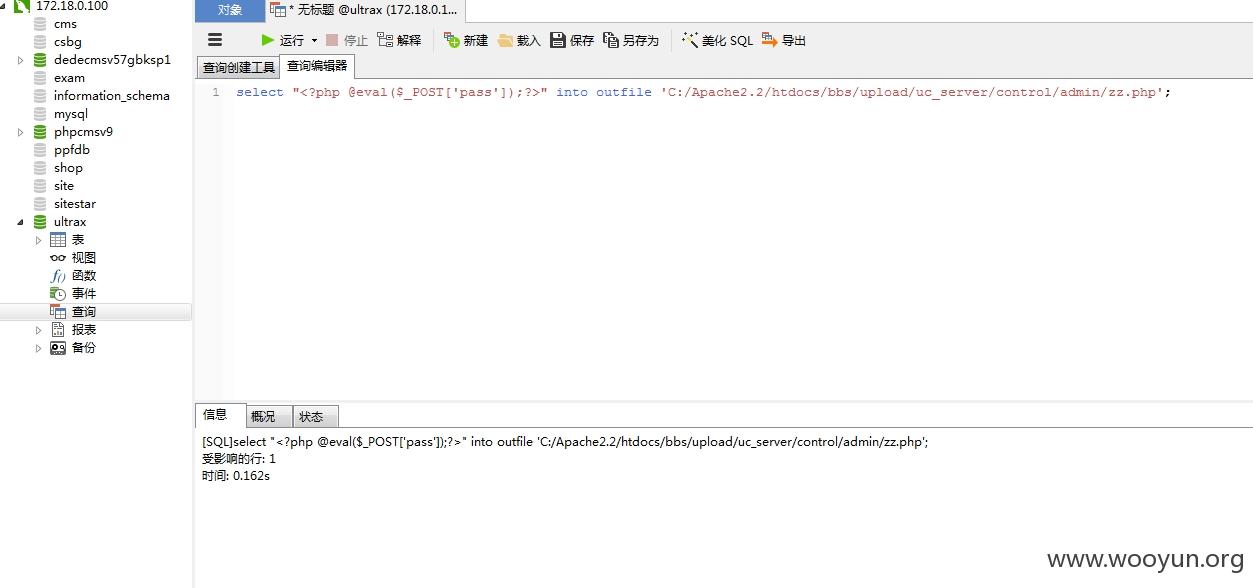Click the [SQL]select log line in 信息
The height and width of the screenshot is (588, 1253).
click(565, 442)
